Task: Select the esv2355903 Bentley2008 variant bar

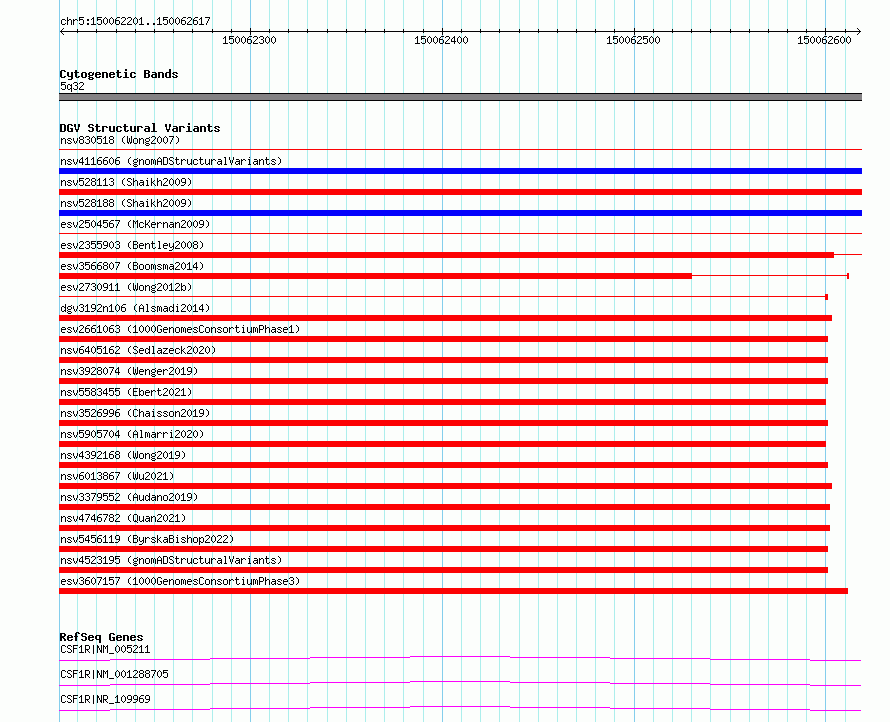Action: click(446, 255)
